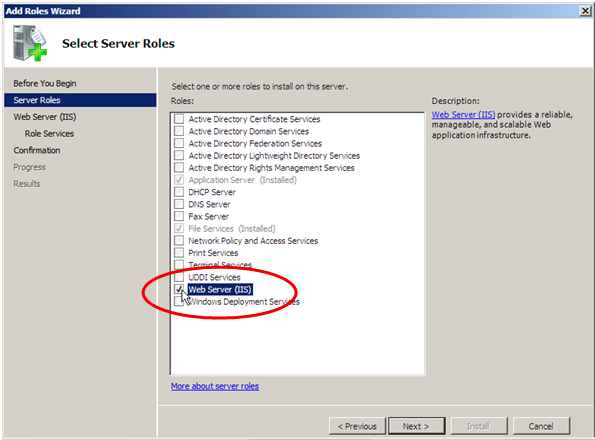Tick Active Directory Domain Services
This screenshot has height=440, width=595.
pos(179,131)
